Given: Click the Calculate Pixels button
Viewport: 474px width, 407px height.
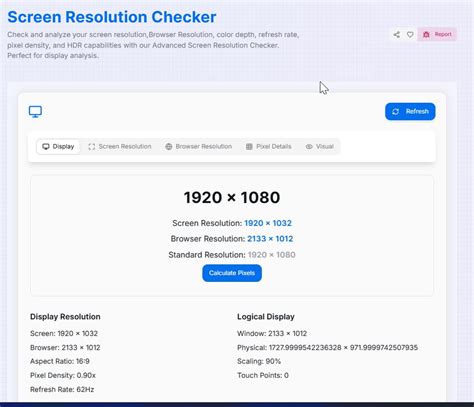Looking at the screenshot, I should (232, 273).
